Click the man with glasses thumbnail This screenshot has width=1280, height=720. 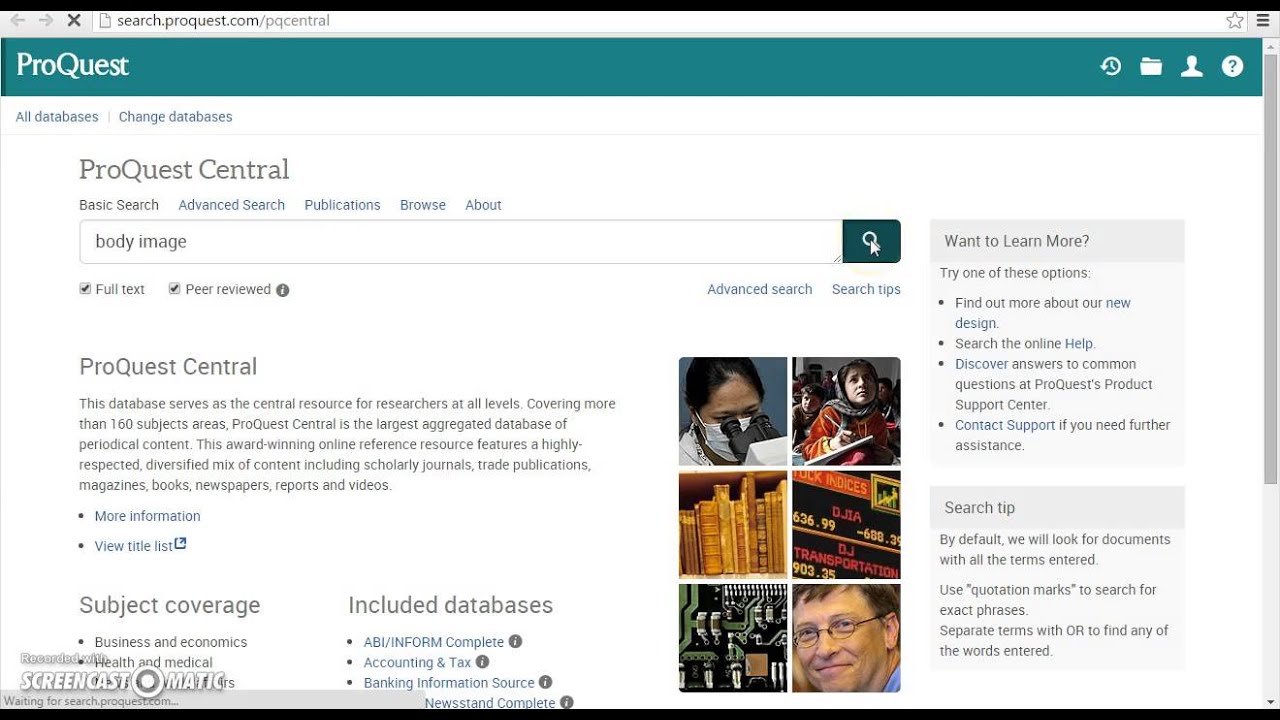tap(846, 638)
